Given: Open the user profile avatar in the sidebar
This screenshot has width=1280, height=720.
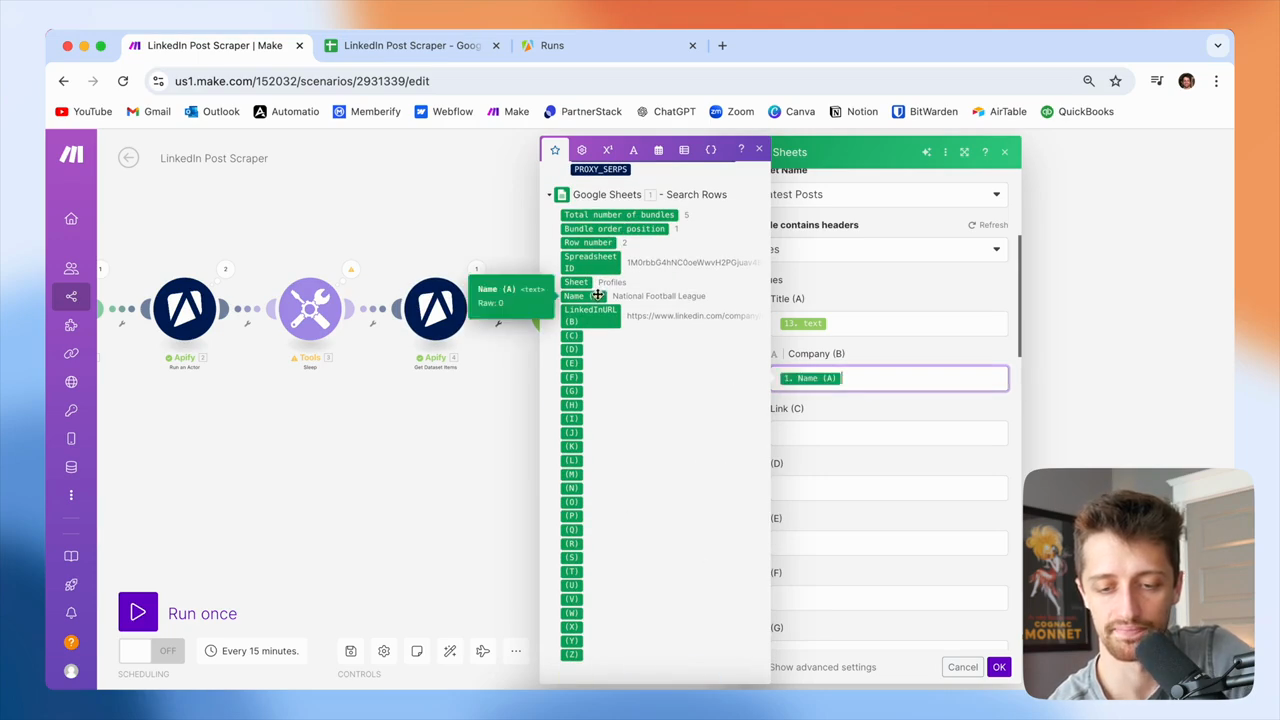Looking at the screenshot, I should point(71,671).
